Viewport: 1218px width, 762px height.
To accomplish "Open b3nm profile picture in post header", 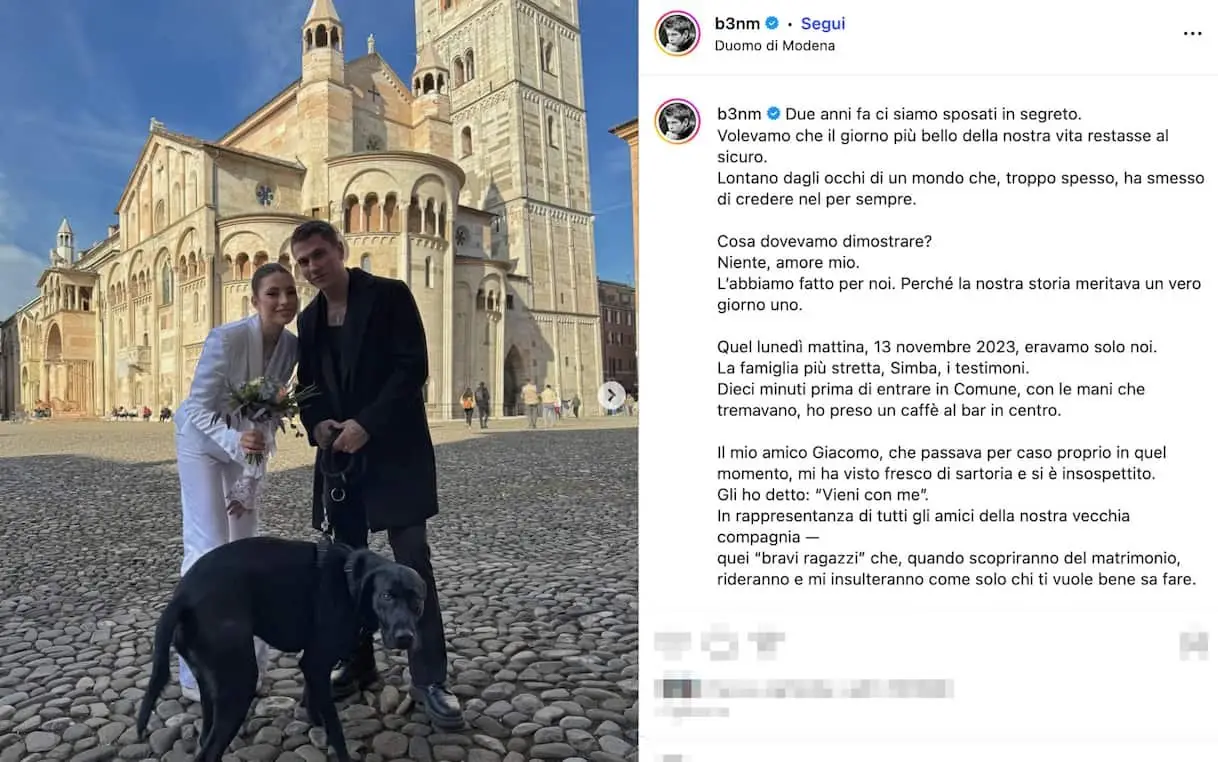I will tap(677, 33).
